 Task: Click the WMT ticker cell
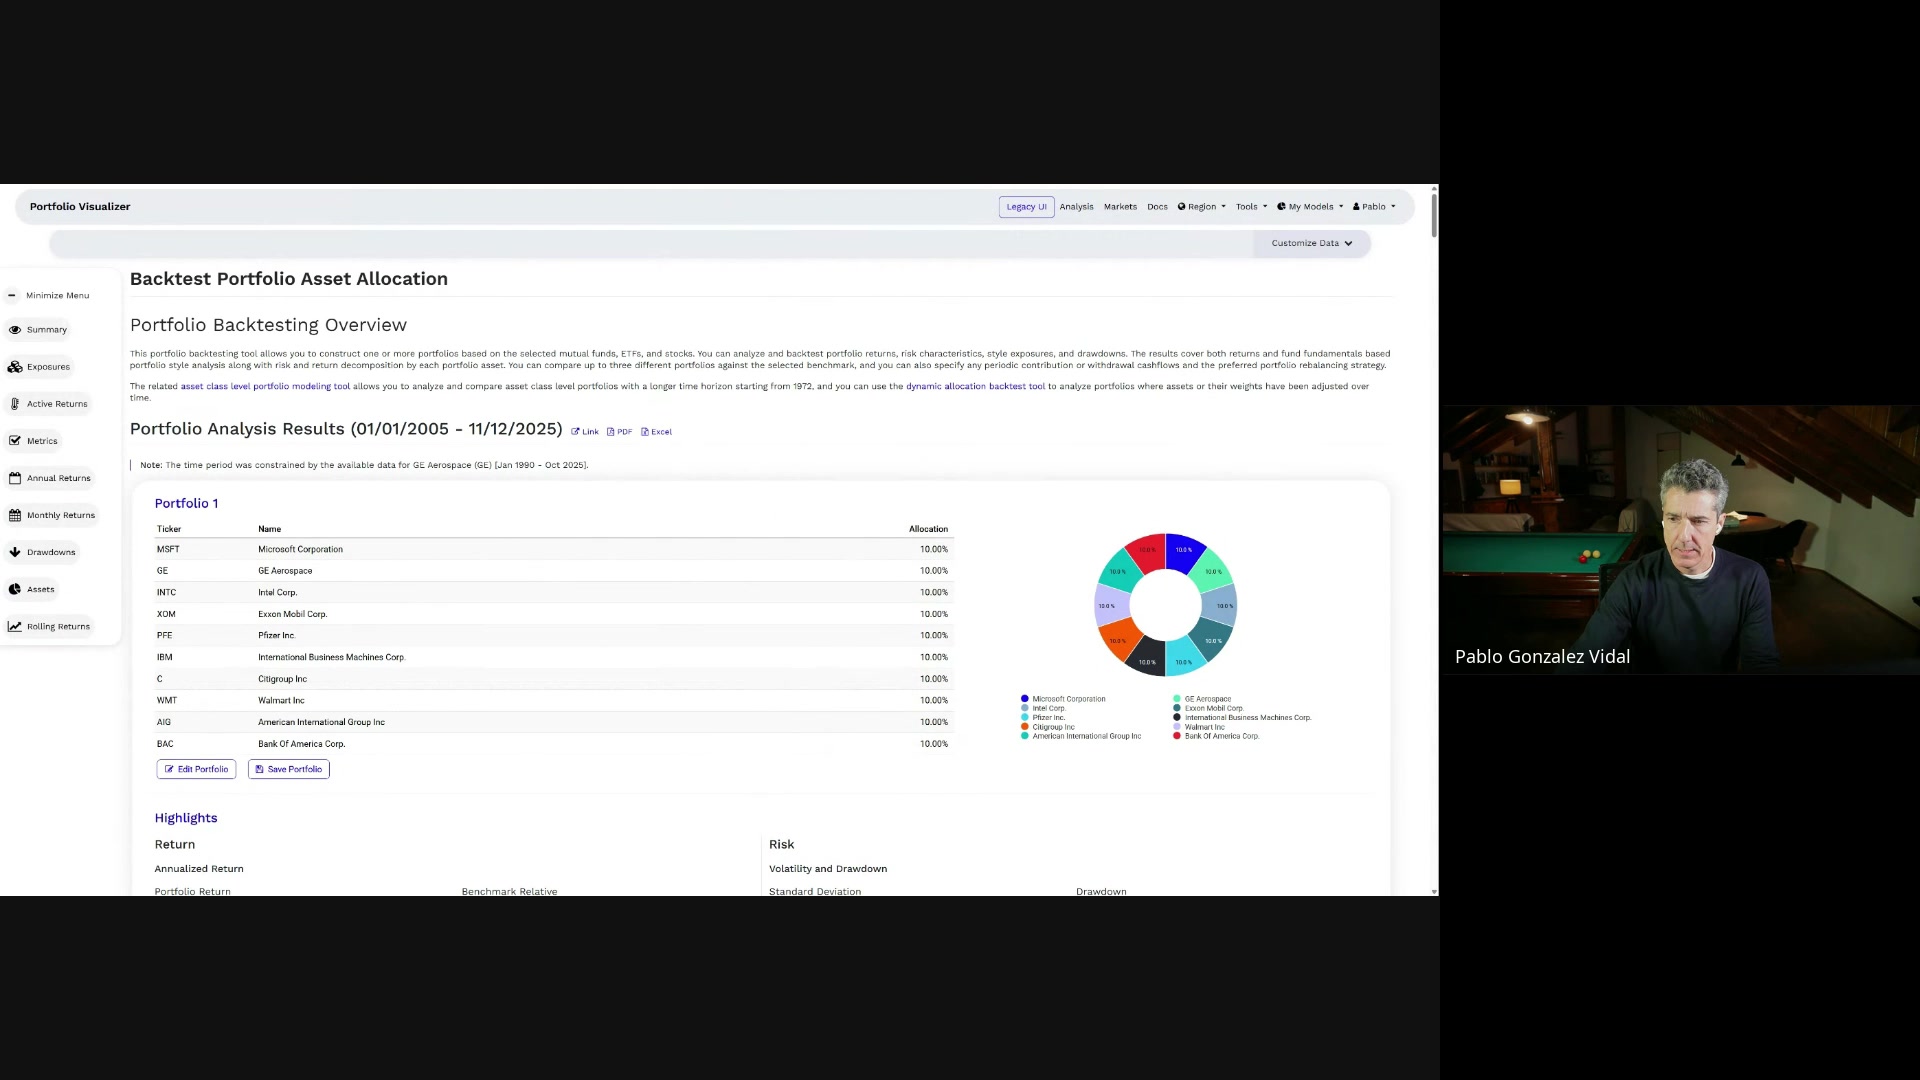coord(167,700)
